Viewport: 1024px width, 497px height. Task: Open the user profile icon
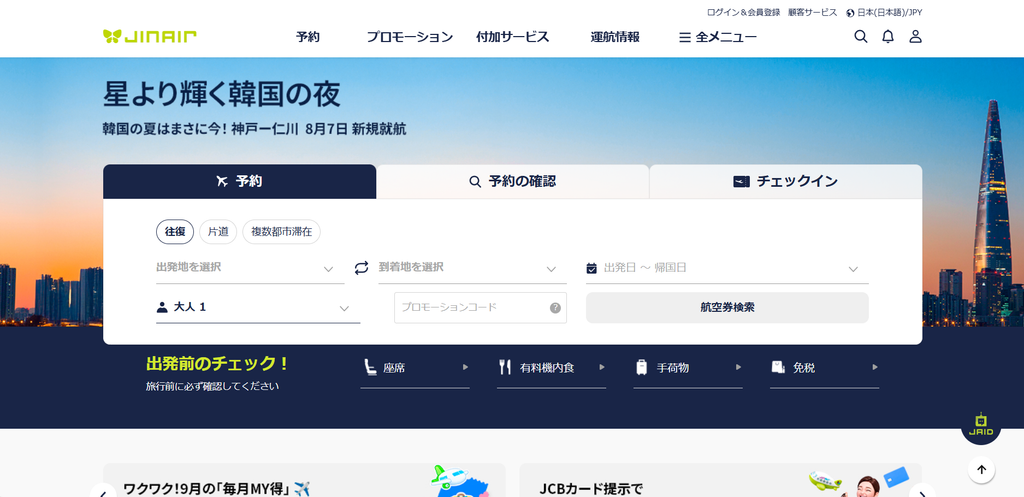pyautogui.click(x=916, y=37)
